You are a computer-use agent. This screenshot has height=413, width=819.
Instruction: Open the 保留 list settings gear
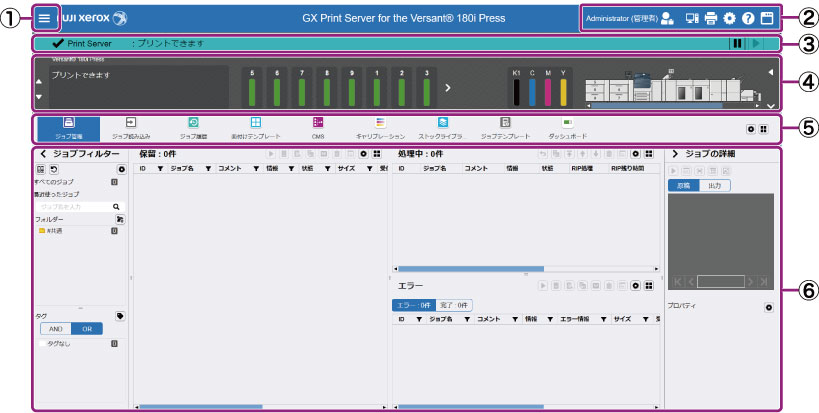point(364,154)
